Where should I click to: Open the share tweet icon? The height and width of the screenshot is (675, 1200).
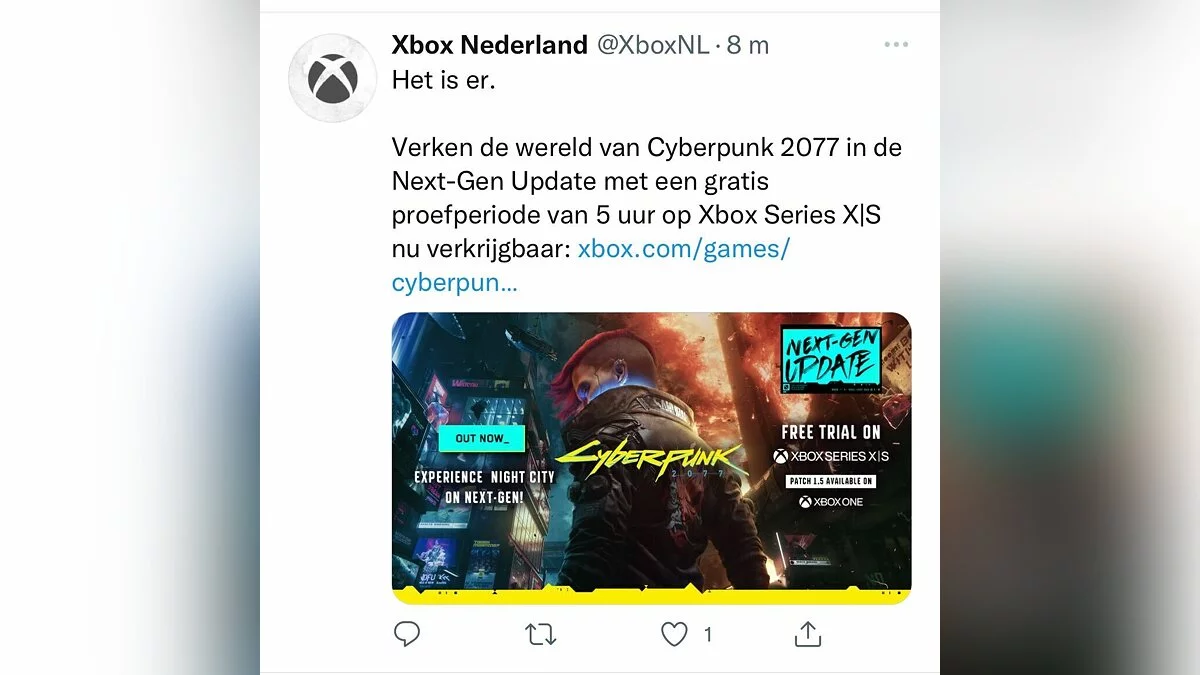(x=807, y=634)
